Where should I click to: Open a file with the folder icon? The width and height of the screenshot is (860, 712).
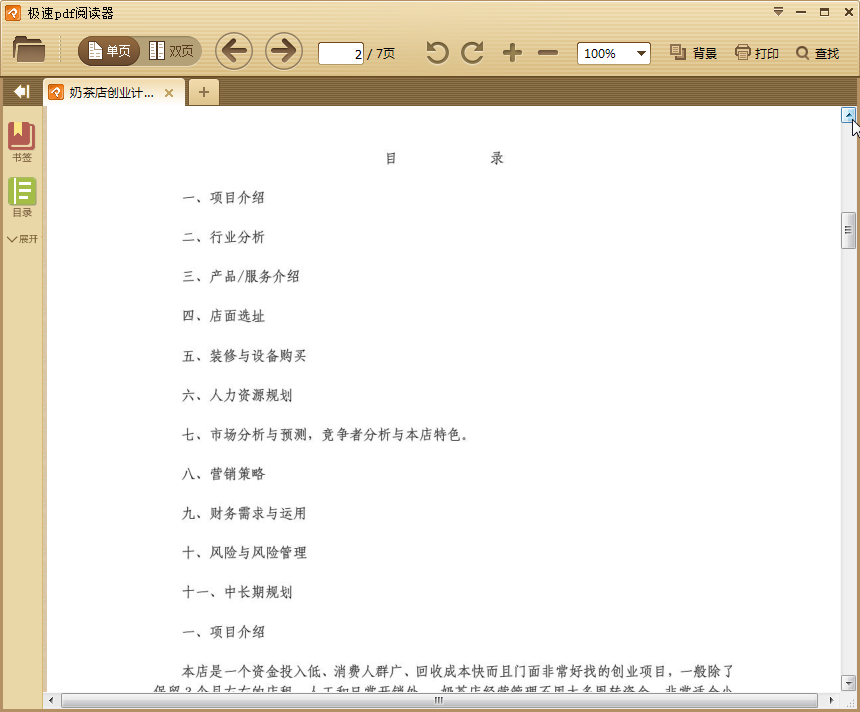click(x=29, y=50)
